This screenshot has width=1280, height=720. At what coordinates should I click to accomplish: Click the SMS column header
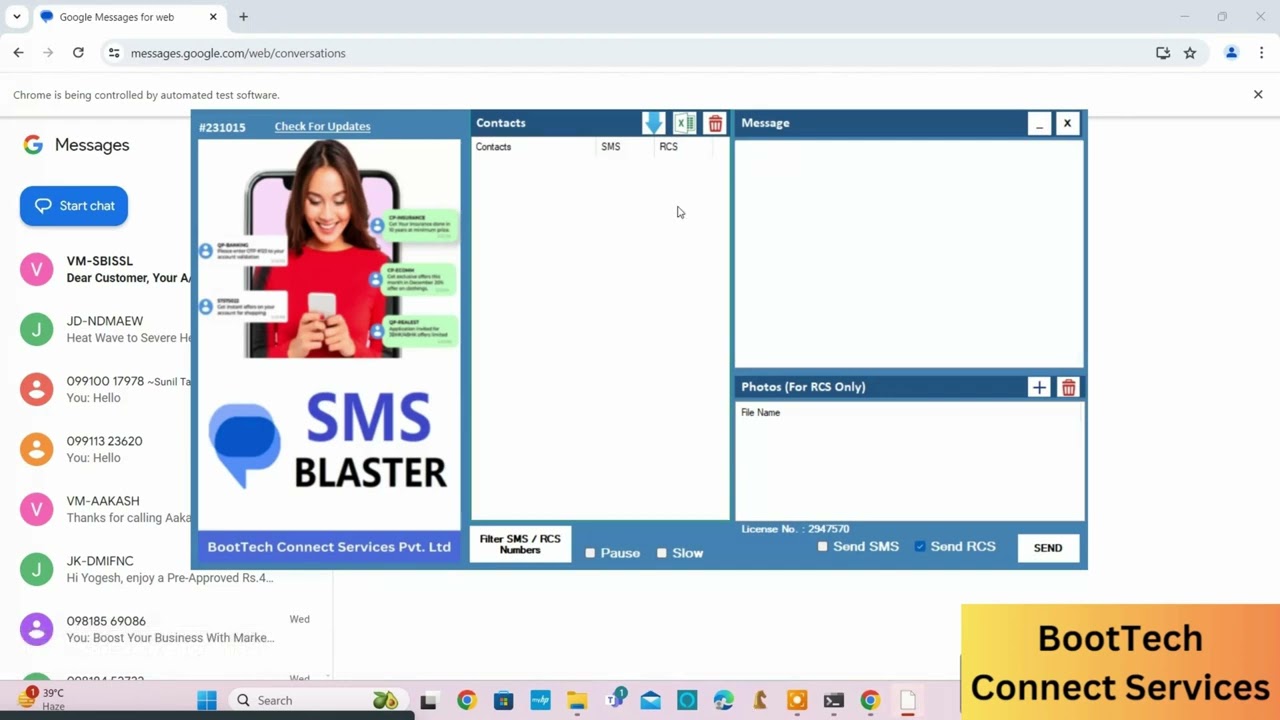pyautogui.click(x=625, y=147)
